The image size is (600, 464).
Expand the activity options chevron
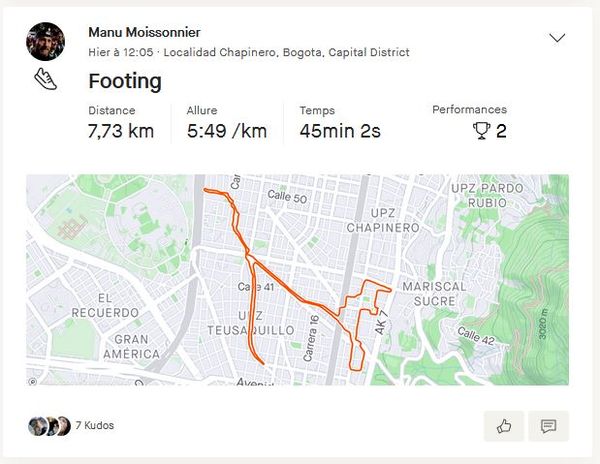coord(557,38)
